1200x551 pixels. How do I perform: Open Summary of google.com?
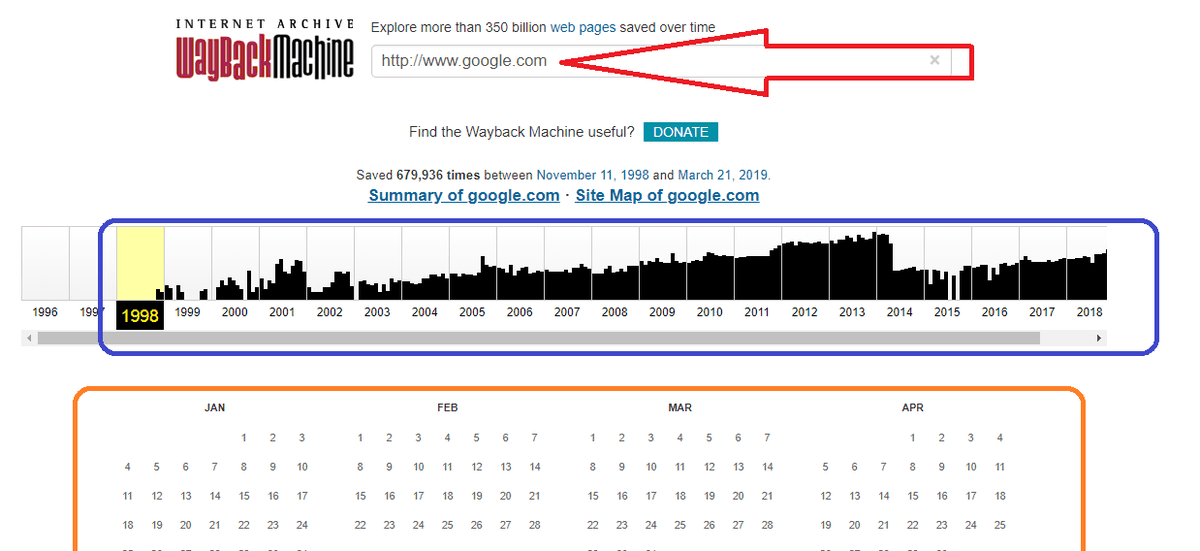coord(464,195)
